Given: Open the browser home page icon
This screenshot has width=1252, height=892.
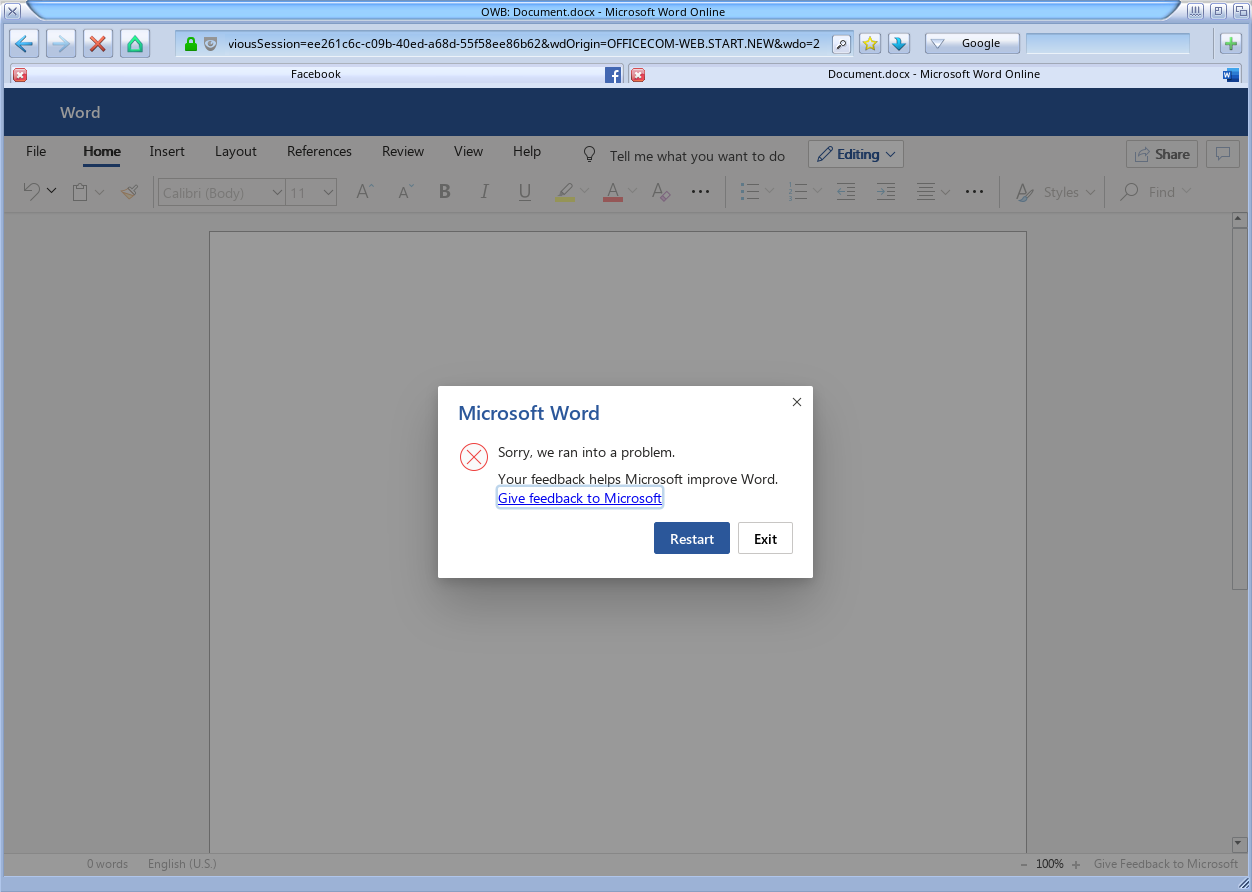Looking at the screenshot, I should [x=135, y=44].
